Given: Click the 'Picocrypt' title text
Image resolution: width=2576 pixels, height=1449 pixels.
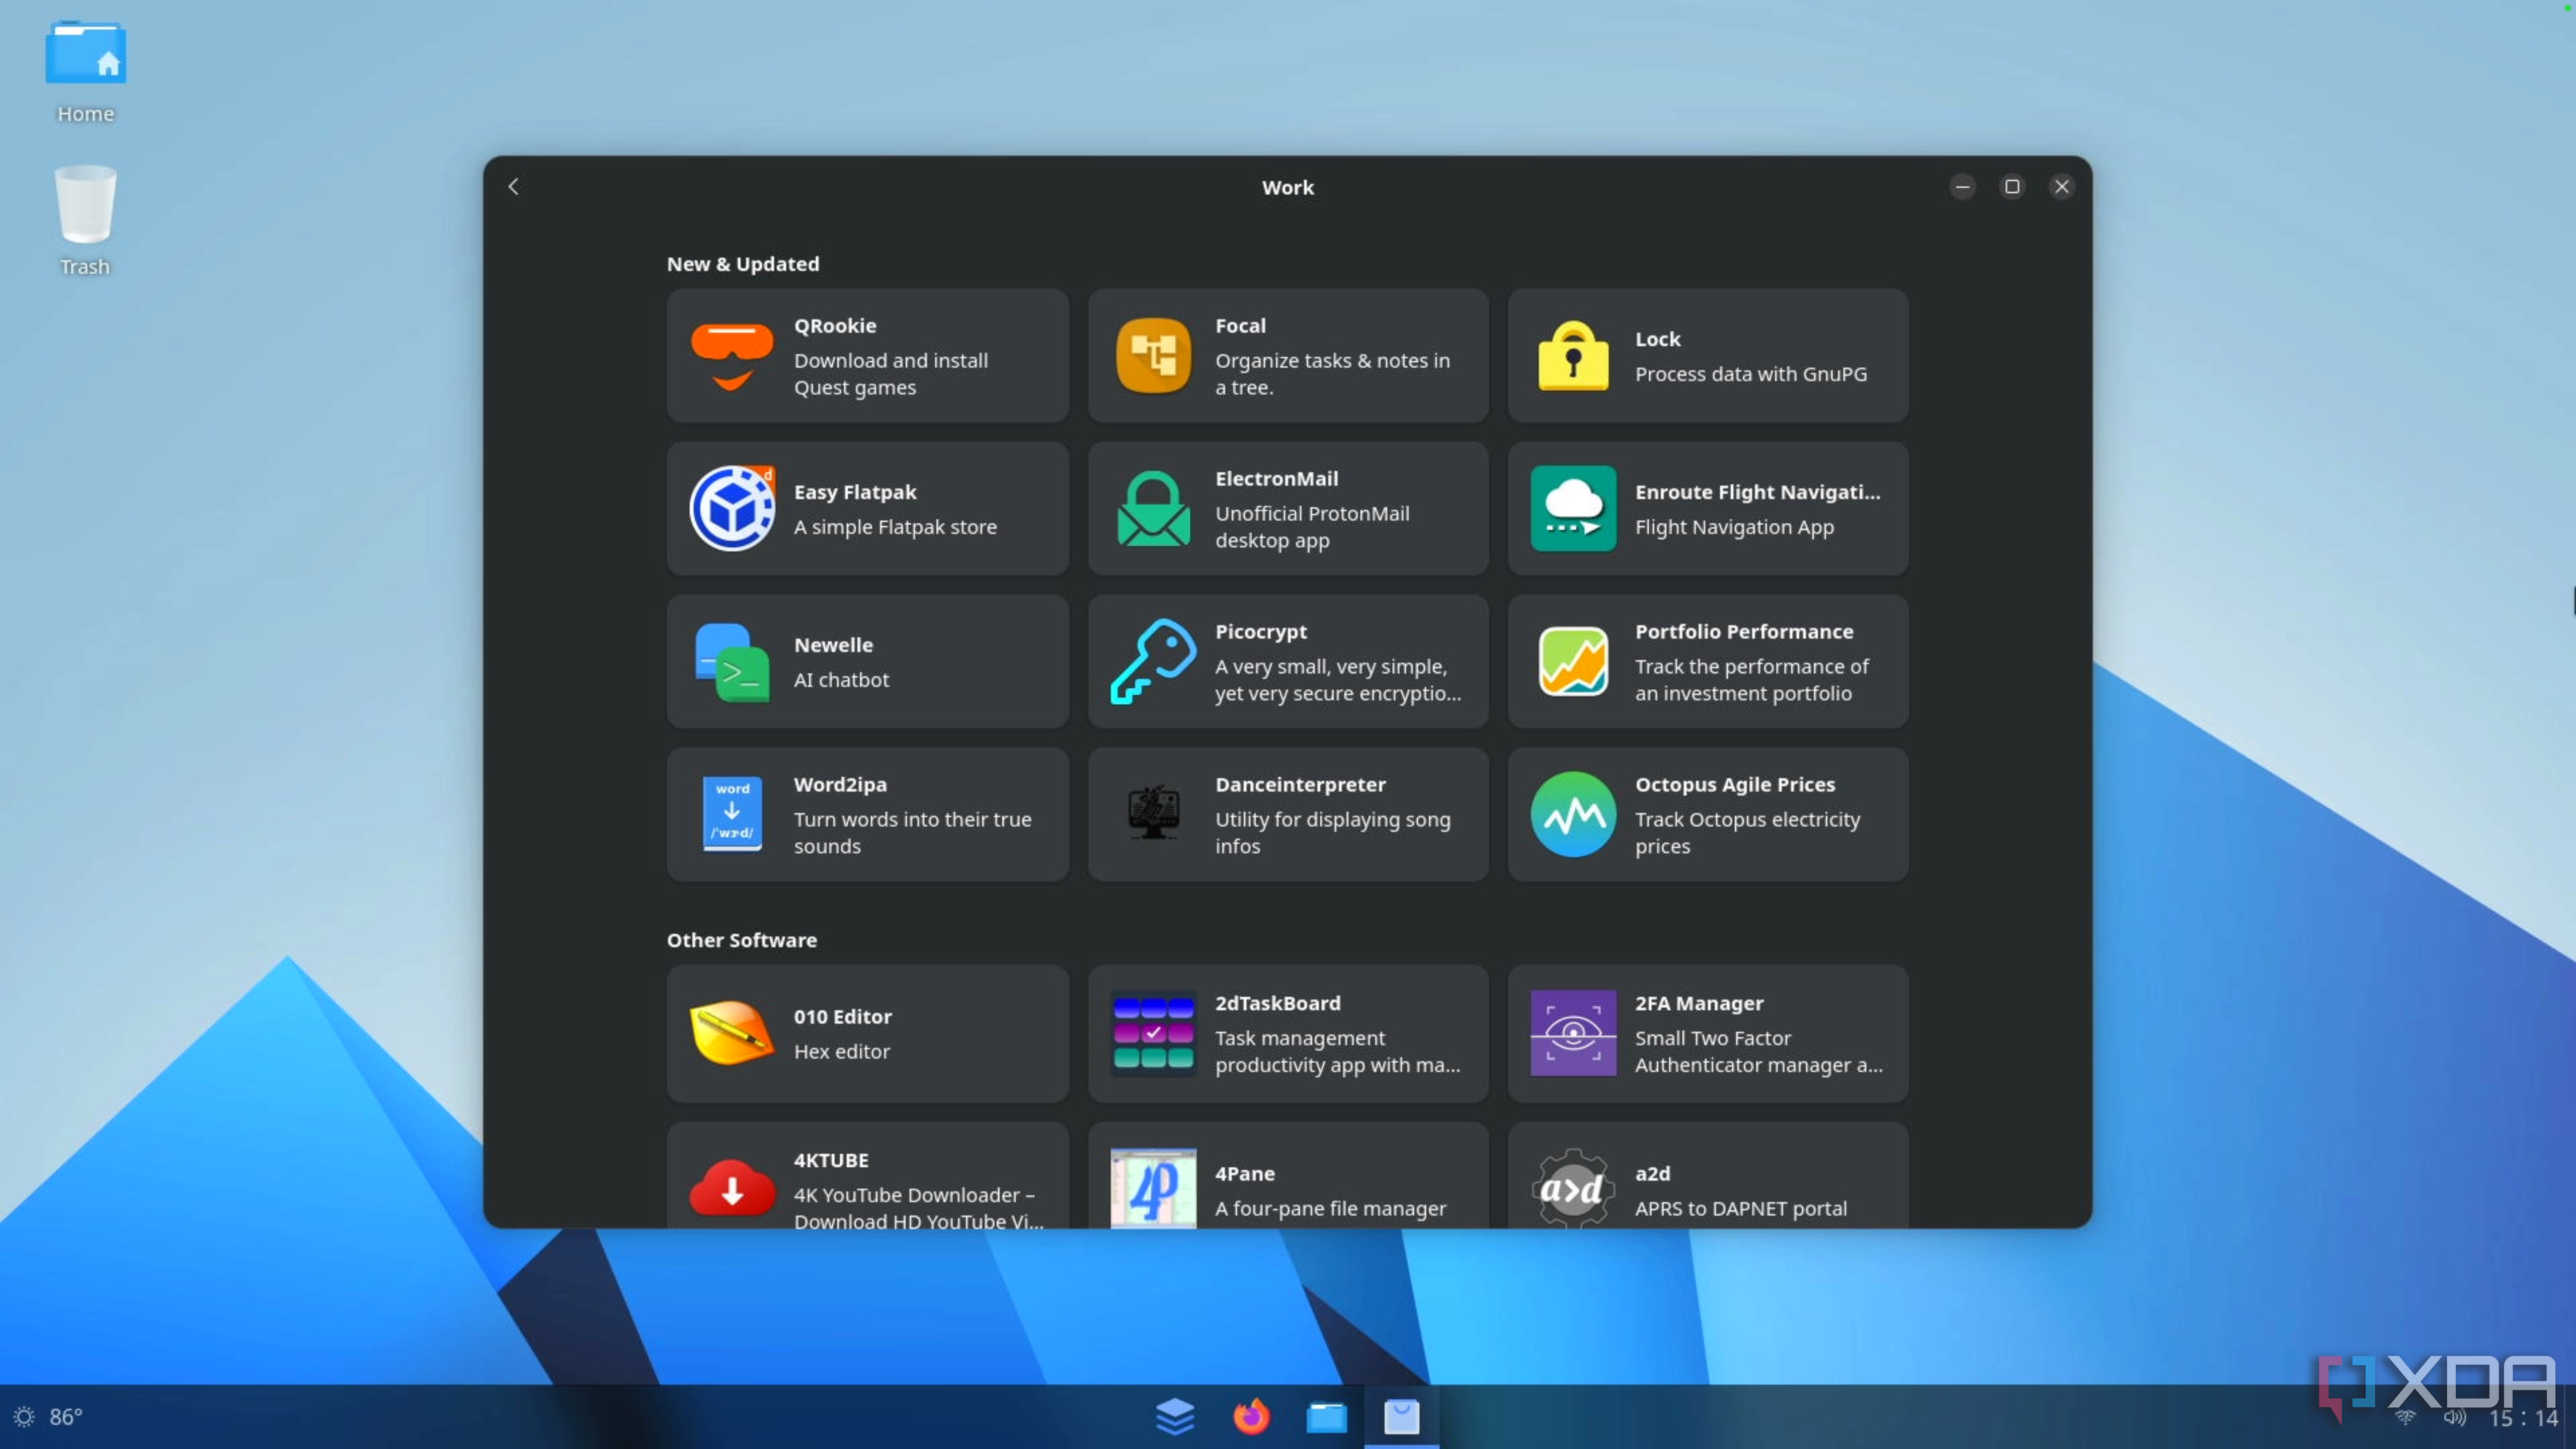Looking at the screenshot, I should [1260, 632].
